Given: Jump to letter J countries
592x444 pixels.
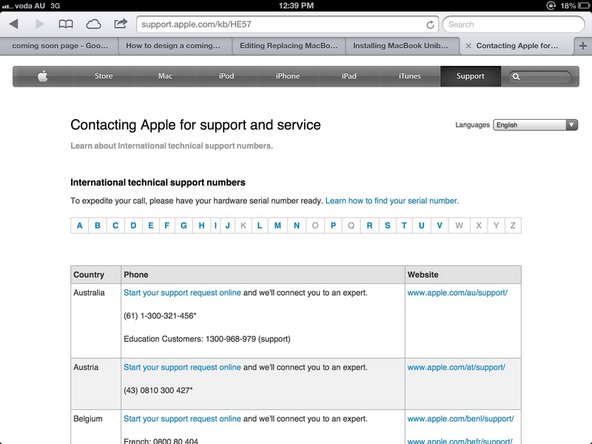Looking at the screenshot, I should coord(228,225).
